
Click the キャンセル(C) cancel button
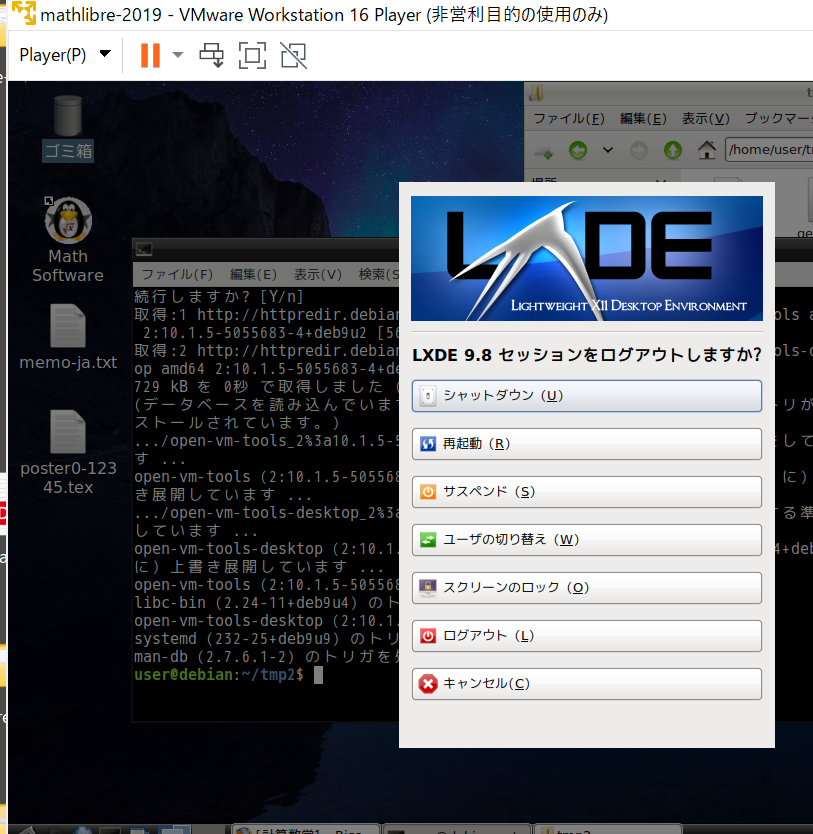pyautogui.click(x=586, y=683)
